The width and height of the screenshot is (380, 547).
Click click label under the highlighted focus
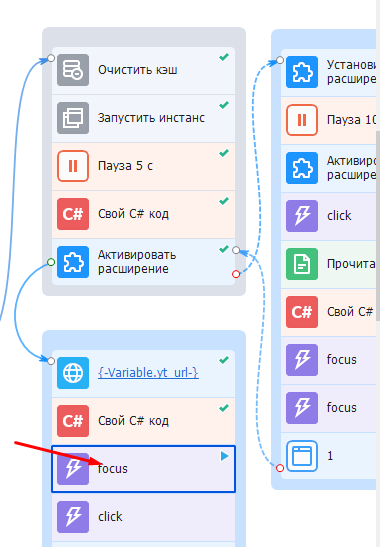coord(110,517)
